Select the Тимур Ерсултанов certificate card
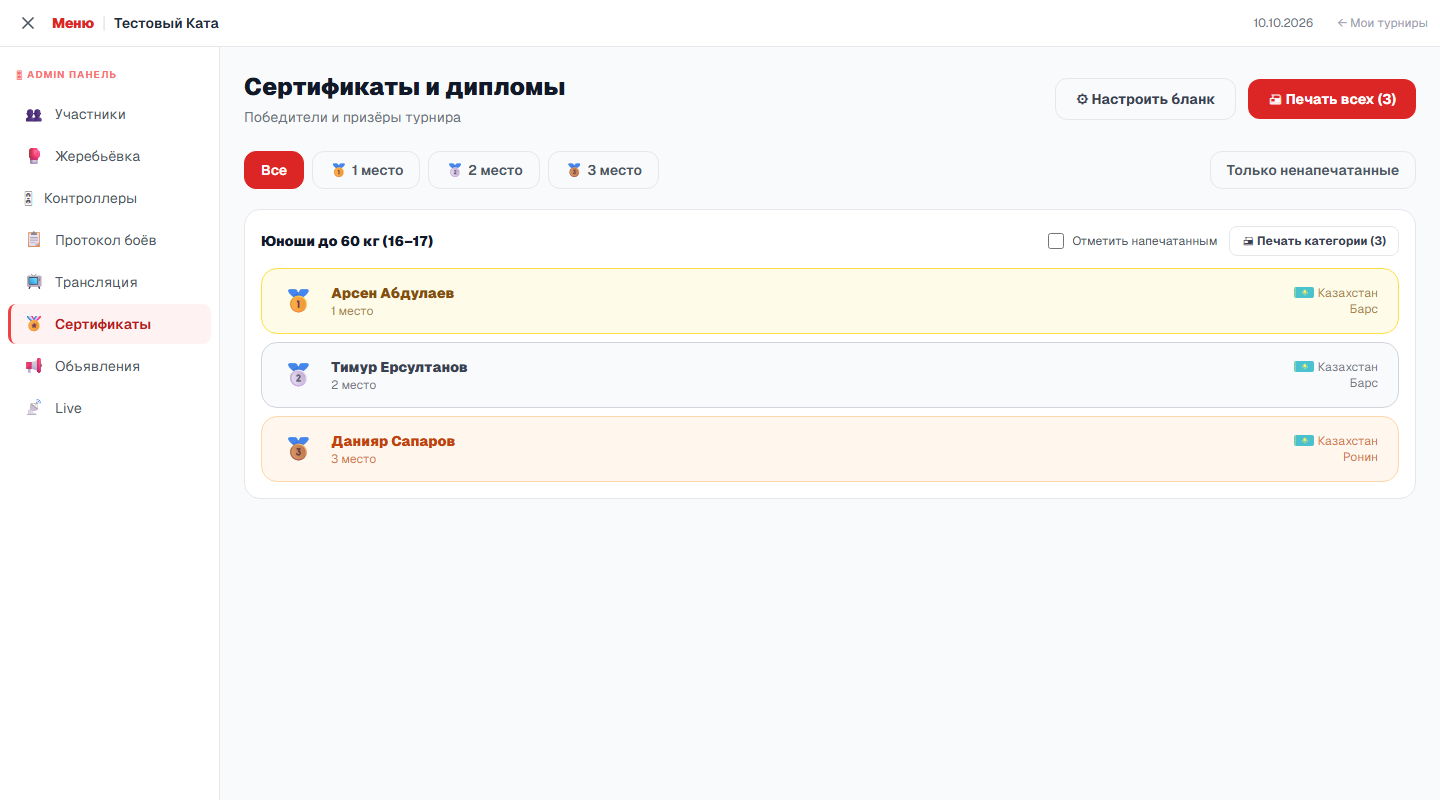 tap(830, 375)
